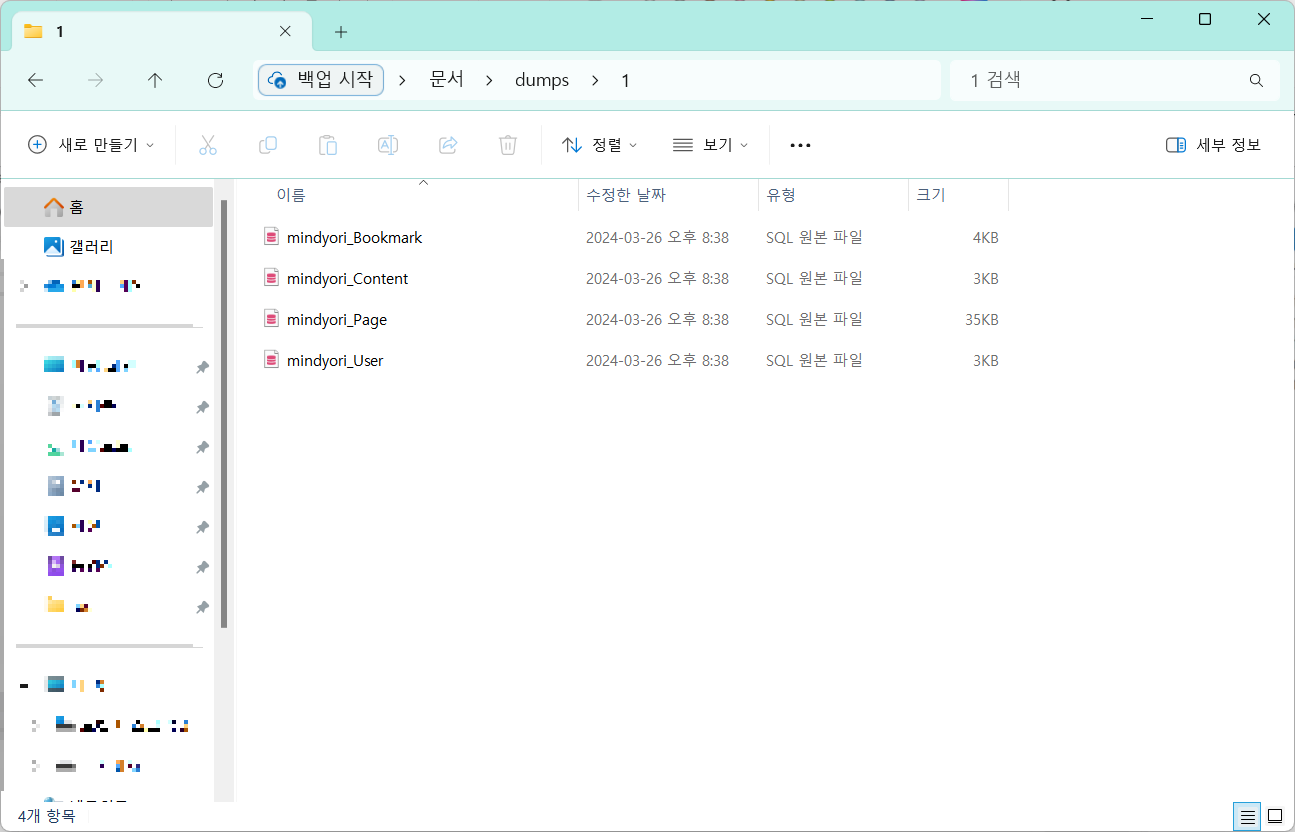Click breadcrumb folder 1 in address bar
The image size is (1295, 832).
(x=625, y=80)
